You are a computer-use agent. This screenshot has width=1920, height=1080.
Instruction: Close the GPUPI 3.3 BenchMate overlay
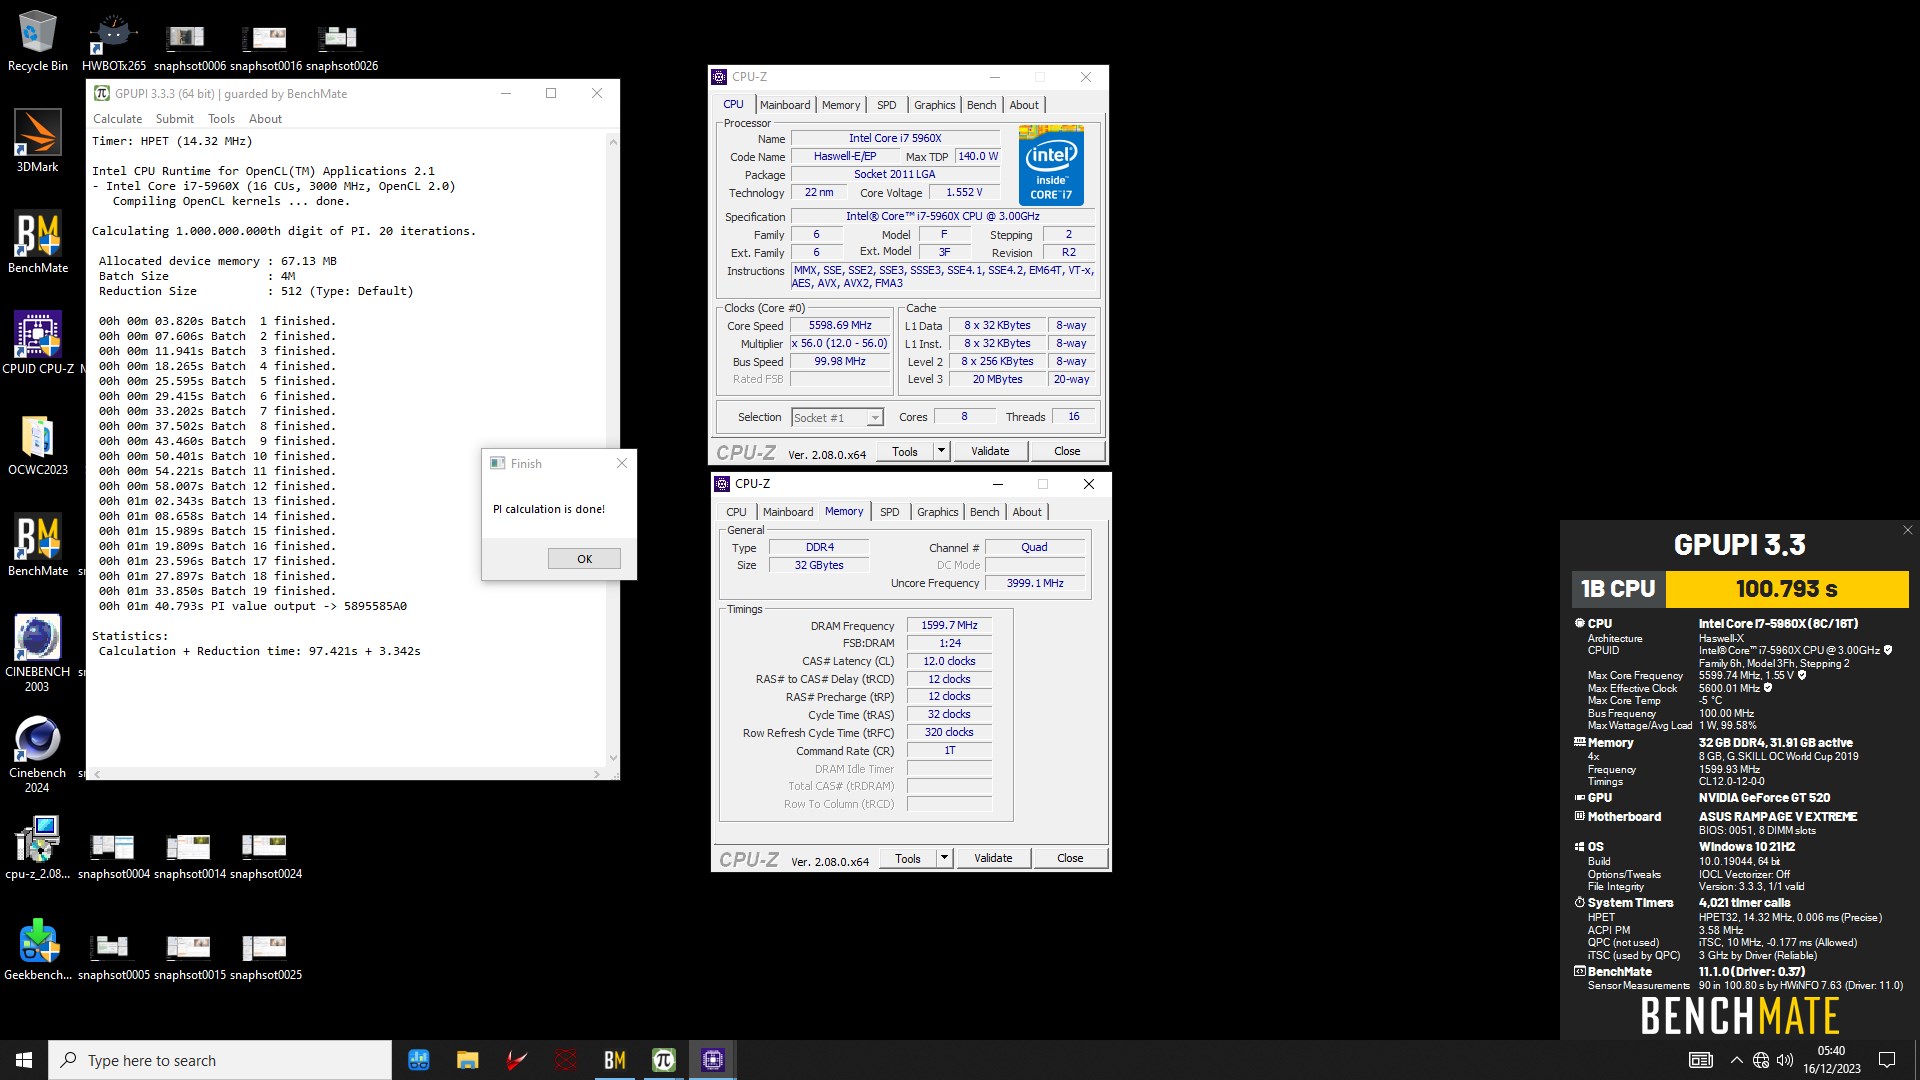point(1907,530)
